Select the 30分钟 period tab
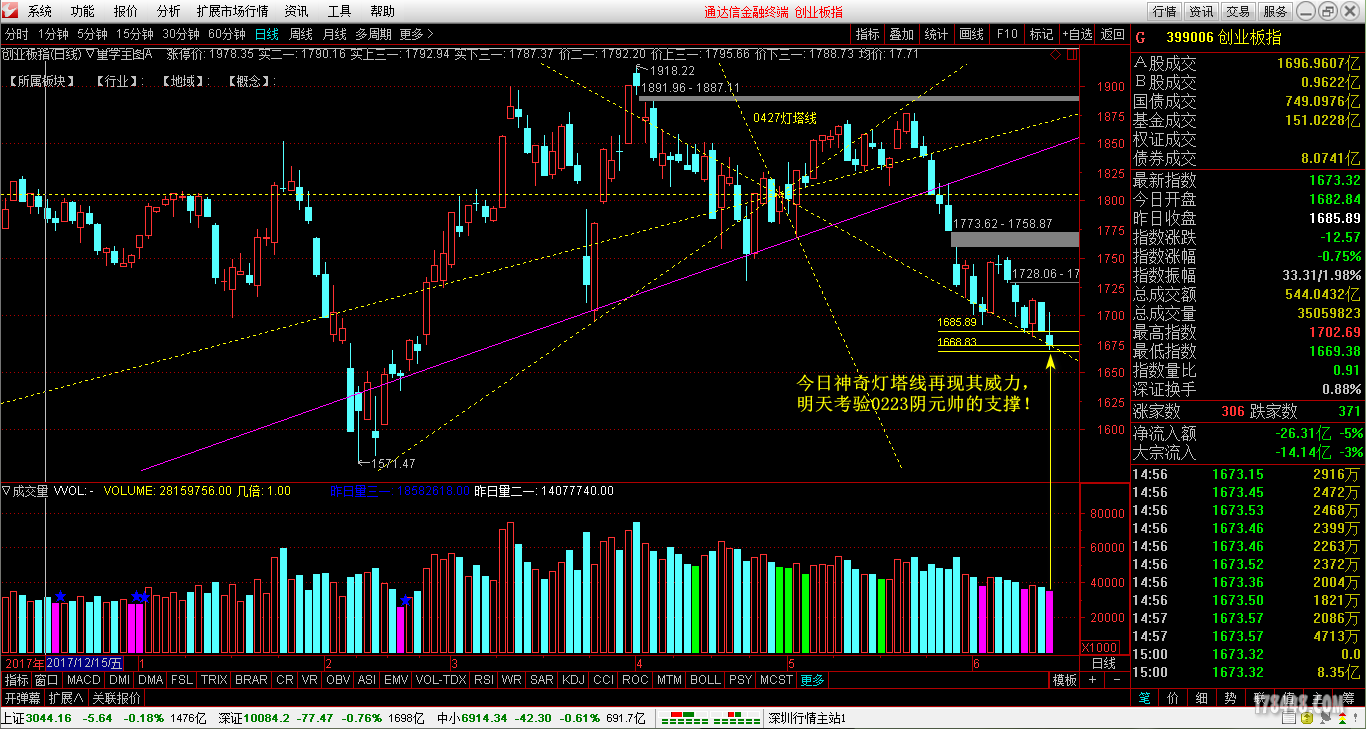 click(x=182, y=34)
